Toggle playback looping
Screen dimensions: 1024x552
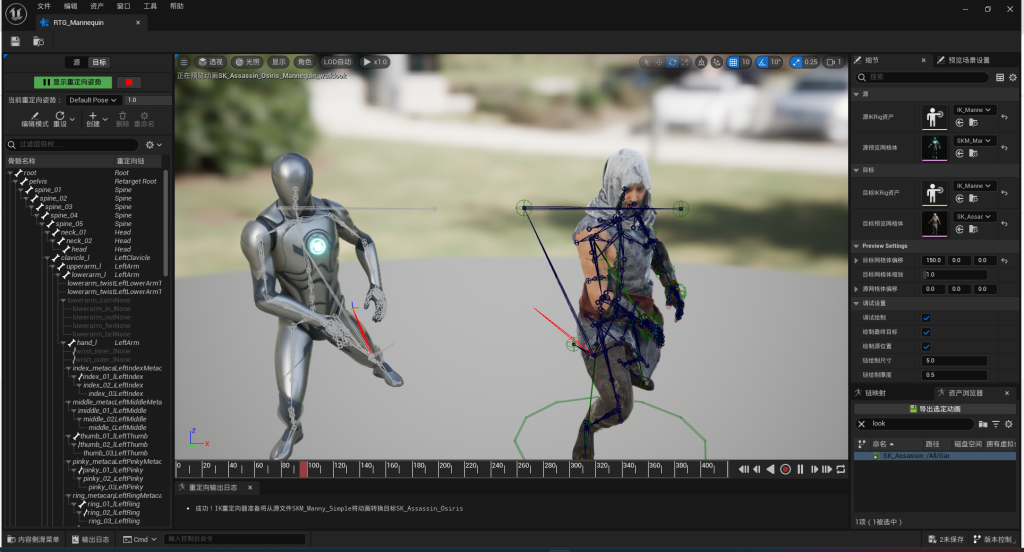coord(841,469)
